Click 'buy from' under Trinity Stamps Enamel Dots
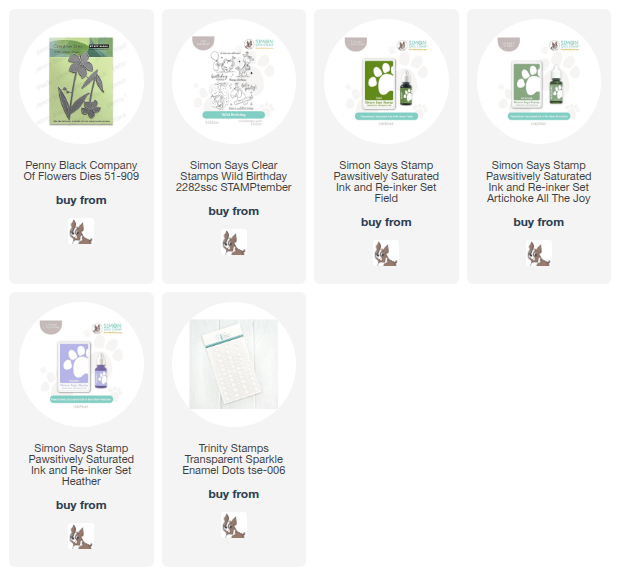 [x=234, y=494]
